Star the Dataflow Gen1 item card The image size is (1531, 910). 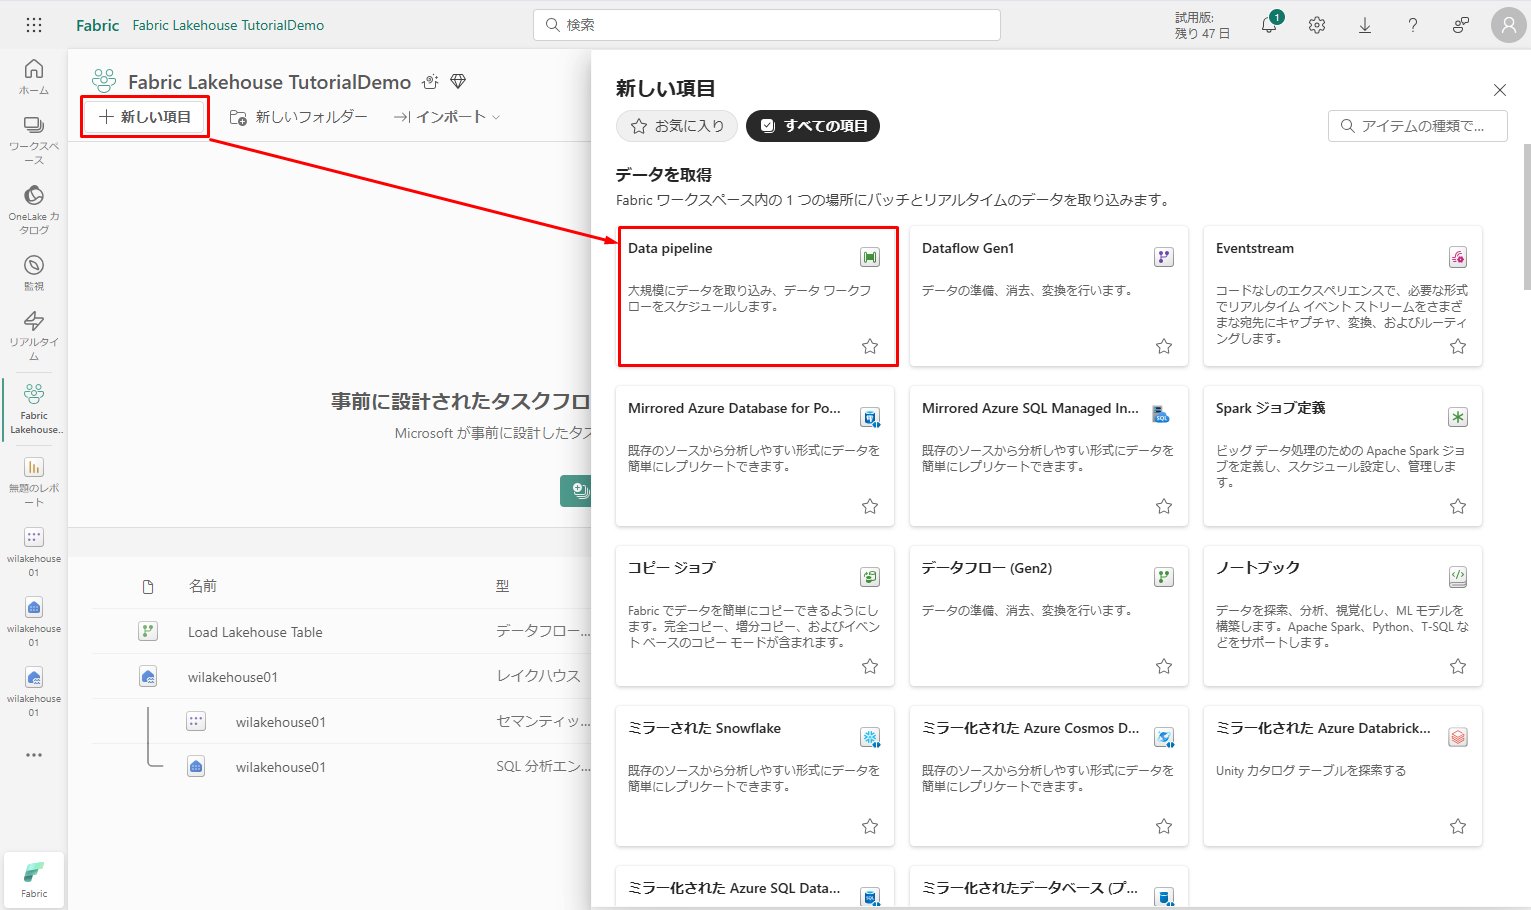tap(1164, 346)
